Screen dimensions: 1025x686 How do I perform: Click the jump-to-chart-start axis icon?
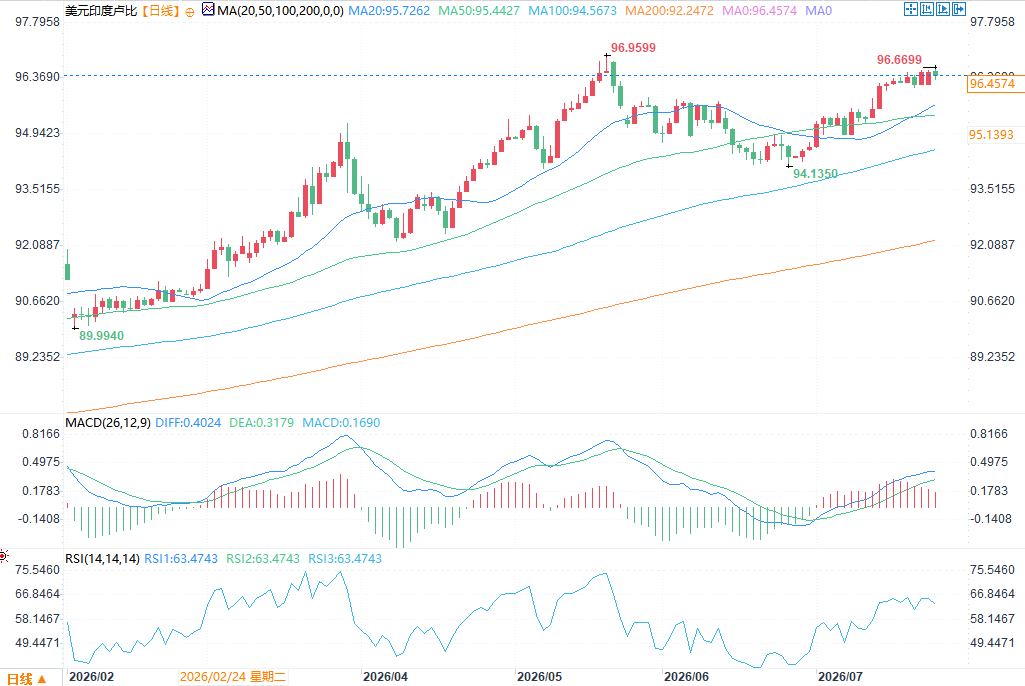(x=927, y=9)
